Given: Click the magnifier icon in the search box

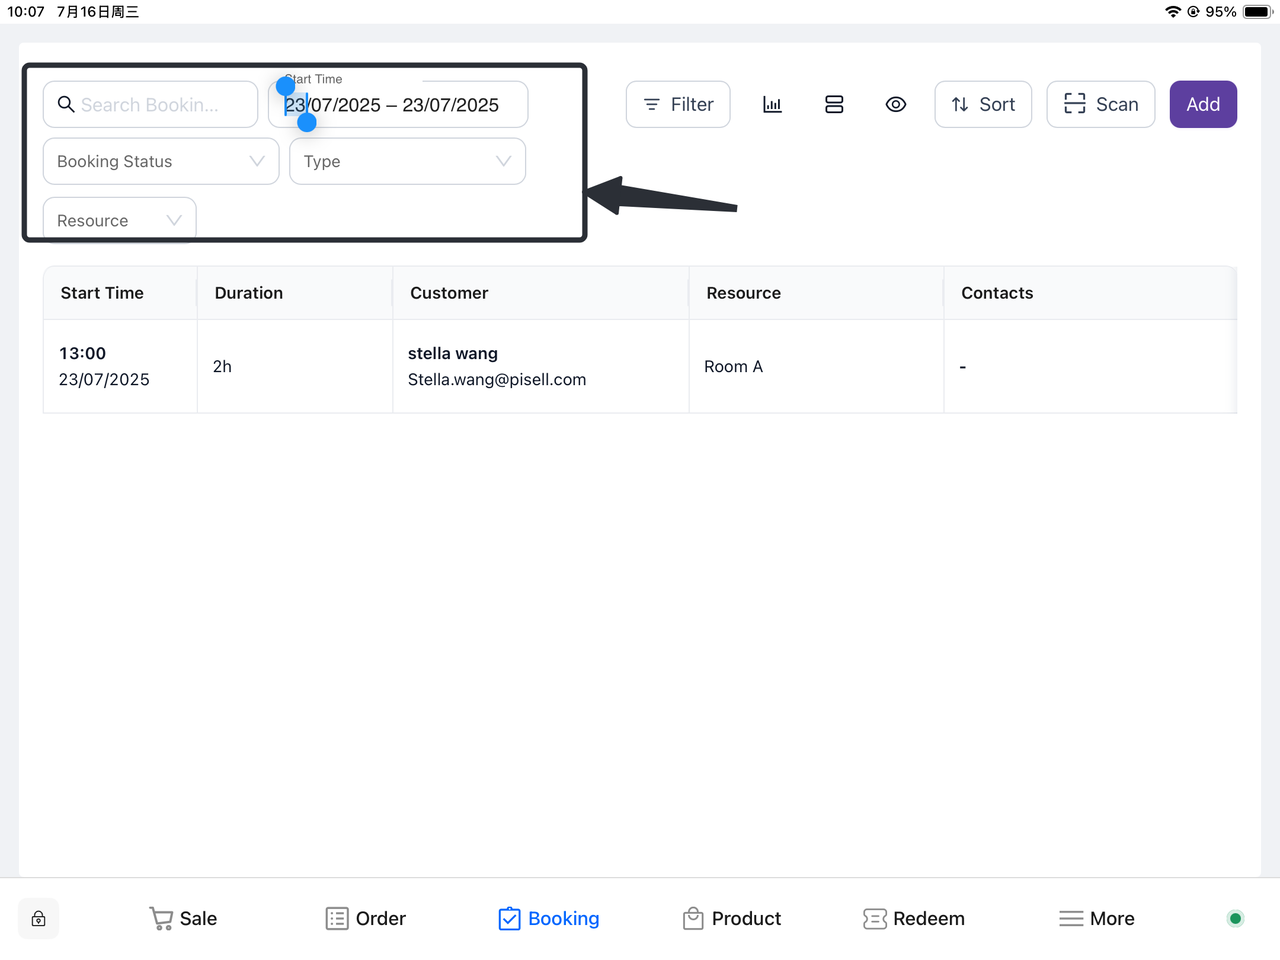Looking at the screenshot, I should click(66, 104).
